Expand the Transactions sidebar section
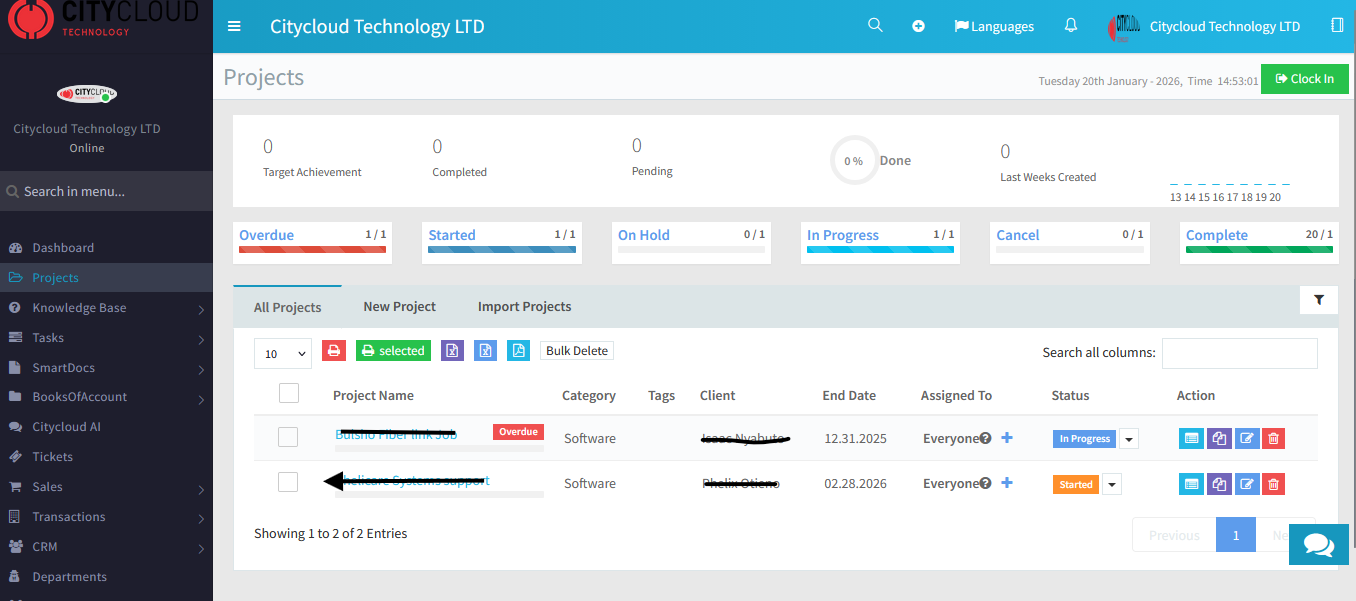This screenshot has height=601, width=1356. click(106, 517)
